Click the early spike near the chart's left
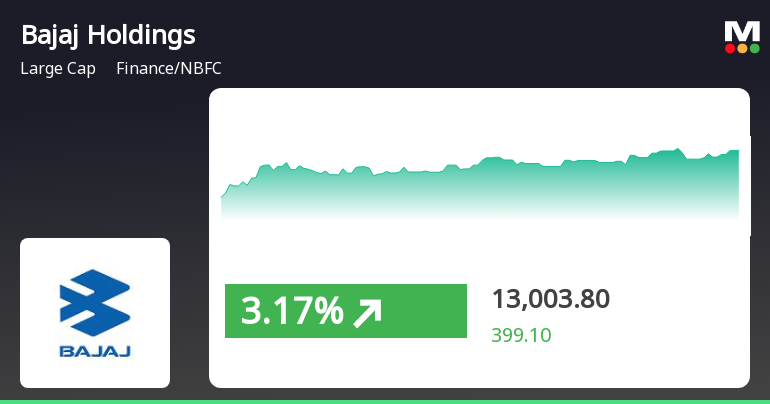The height and width of the screenshot is (404, 770). (x=265, y=165)
